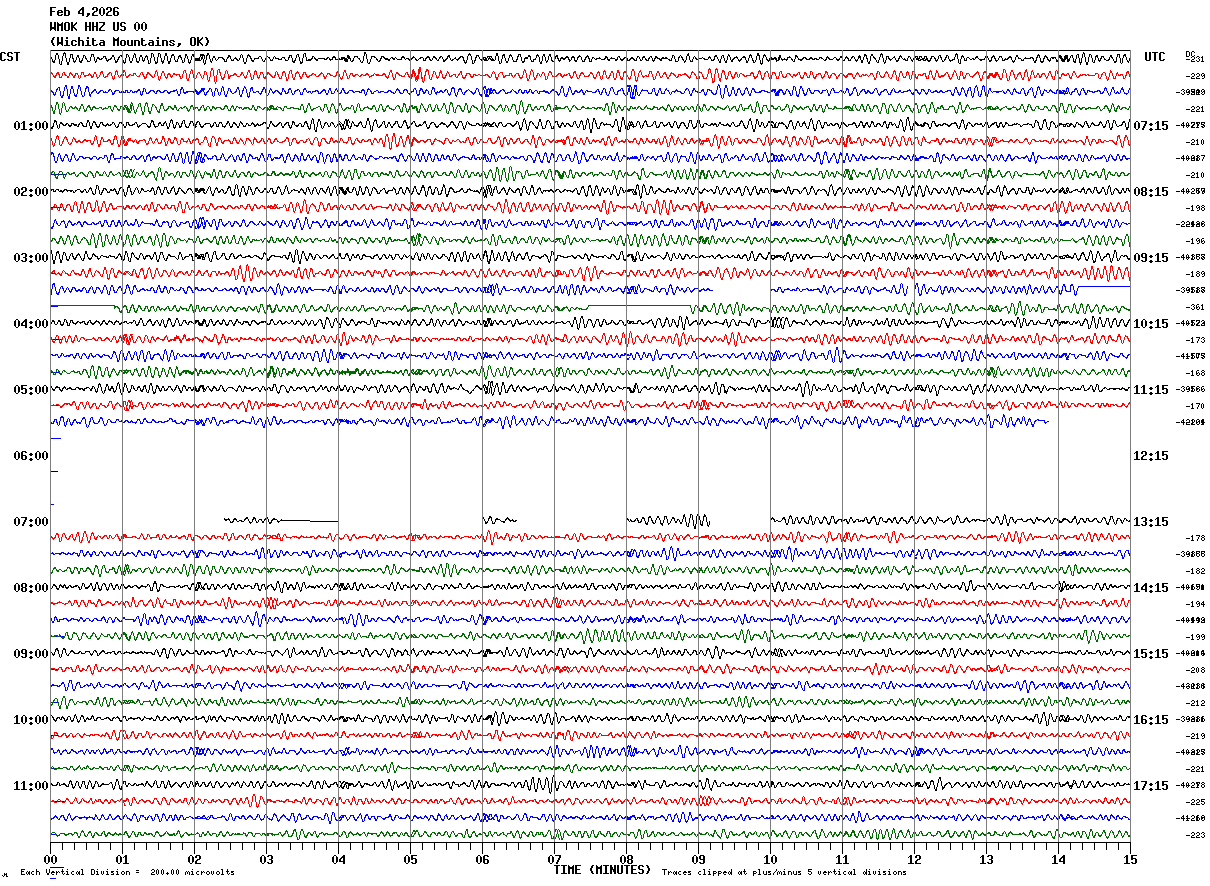Click the DC offset value -361

pyautogui.click(x=1195, y=307)
